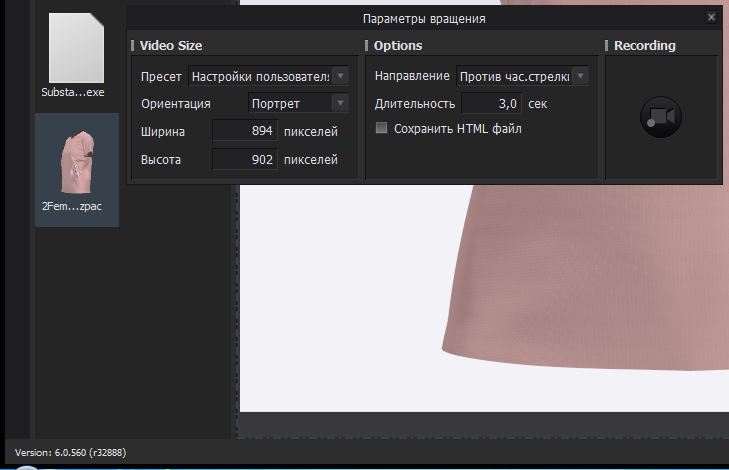Click the Video Size section header

coord(171,46)
